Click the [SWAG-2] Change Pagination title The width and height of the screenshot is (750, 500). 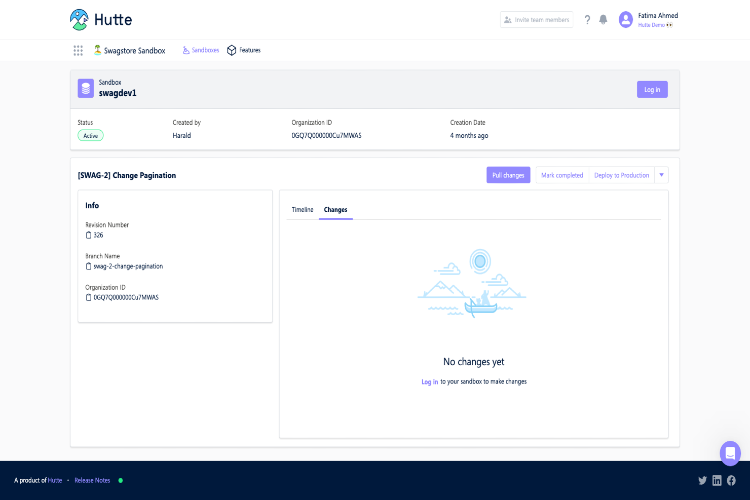[x=127, y=176]
